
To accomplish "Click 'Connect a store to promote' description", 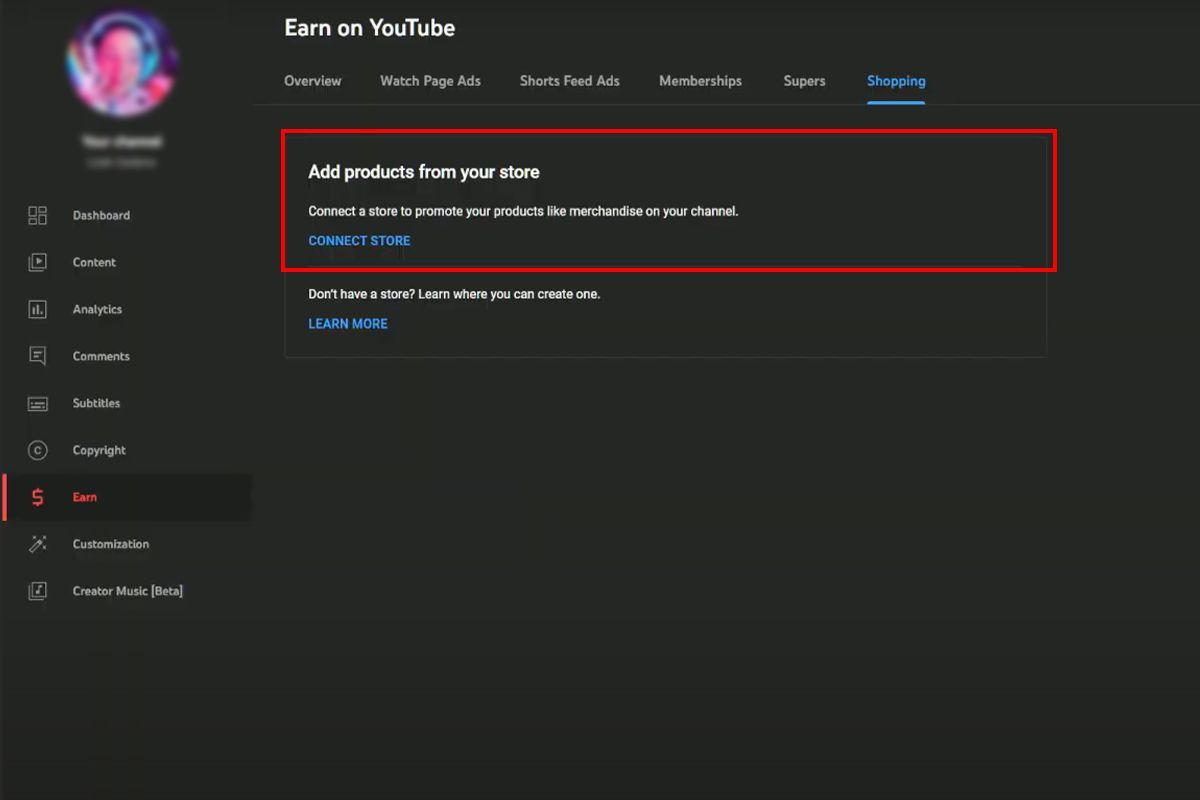I will pos(523,212).
